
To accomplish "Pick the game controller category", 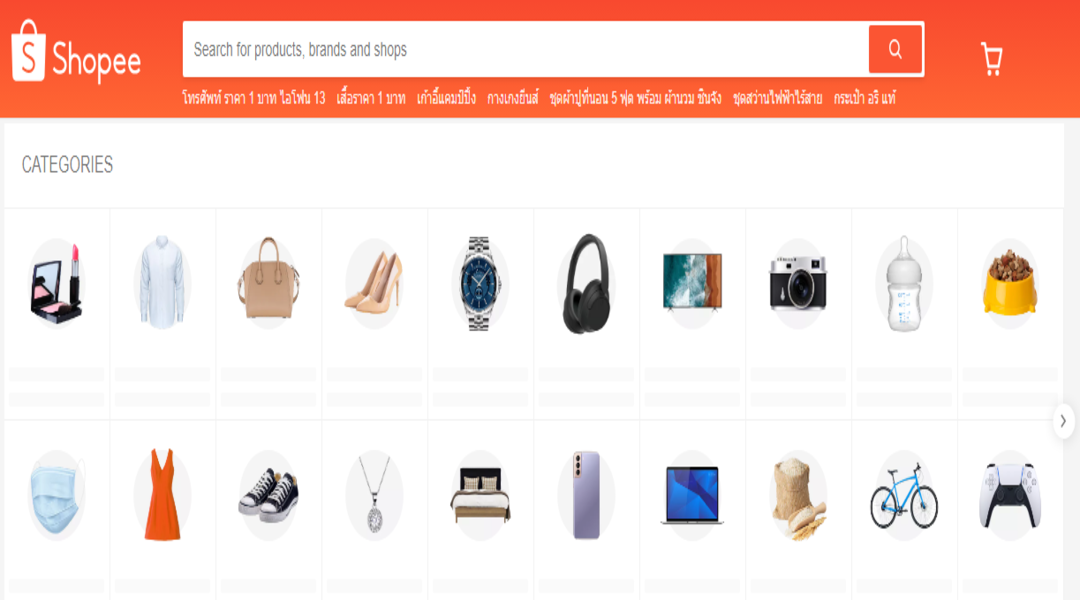I will (1010, 496).
